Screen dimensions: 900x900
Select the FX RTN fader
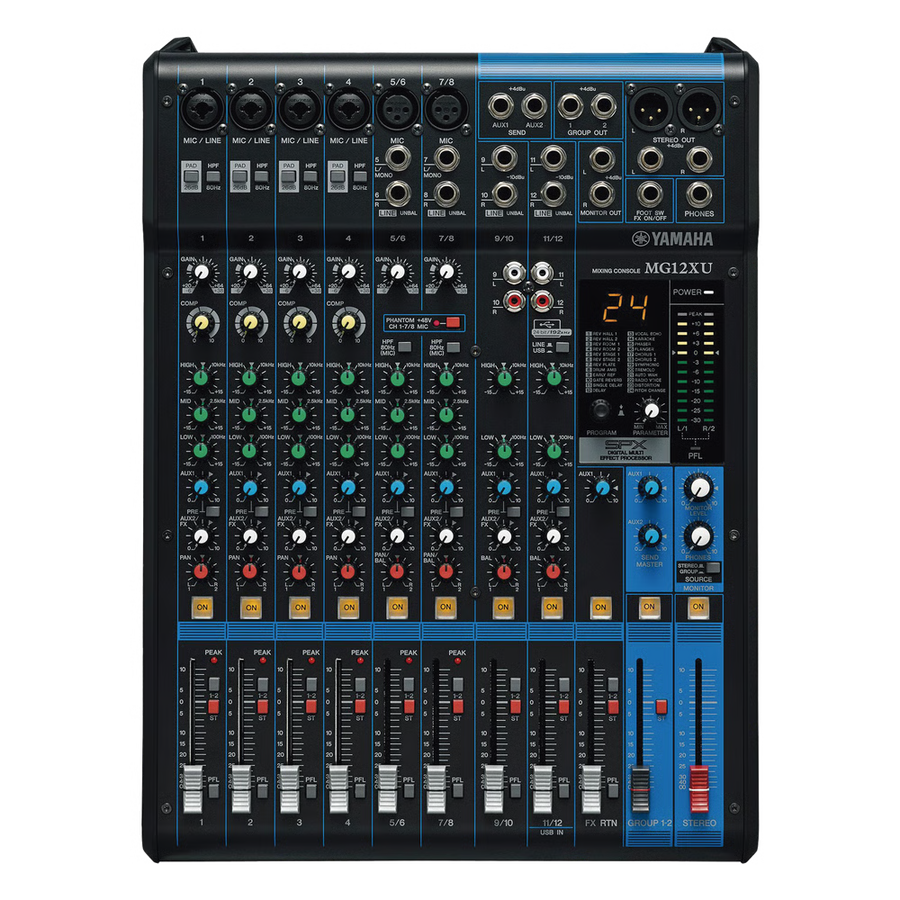click(592, 789)
